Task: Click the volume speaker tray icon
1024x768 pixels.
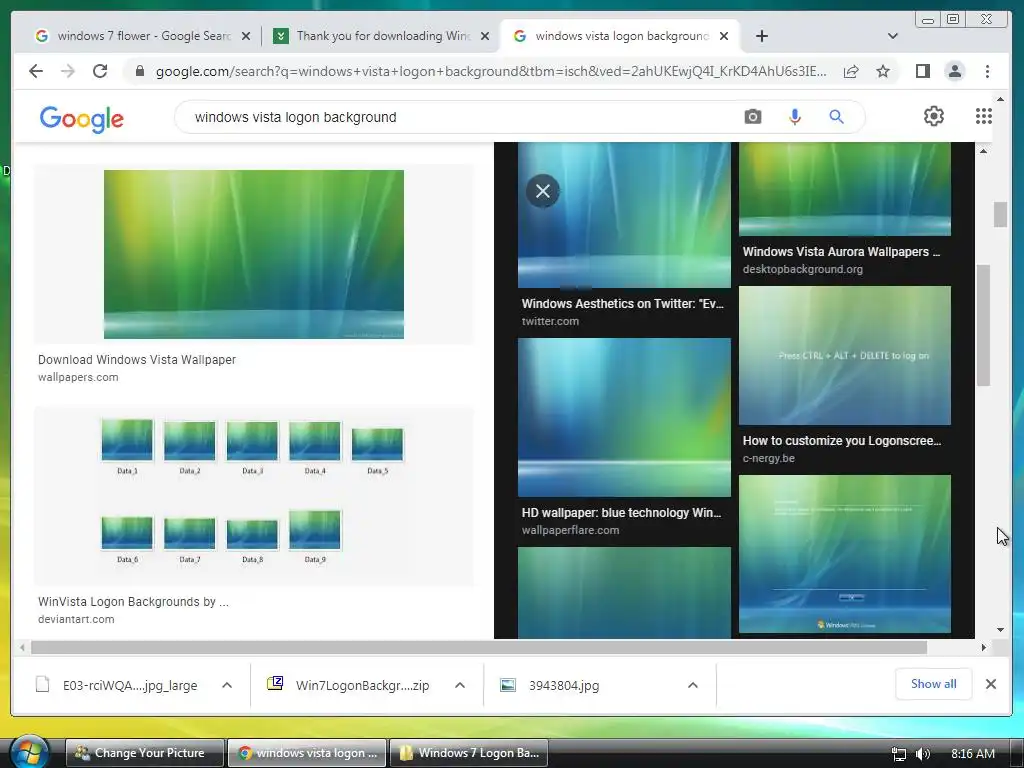Action: tap(922, 754)
